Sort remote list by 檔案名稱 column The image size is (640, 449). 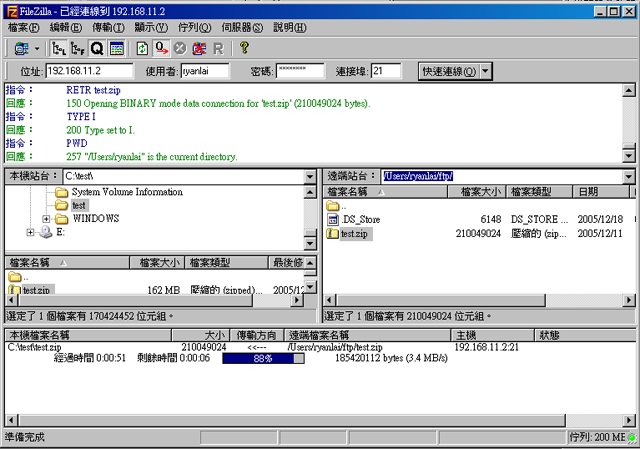385,192
